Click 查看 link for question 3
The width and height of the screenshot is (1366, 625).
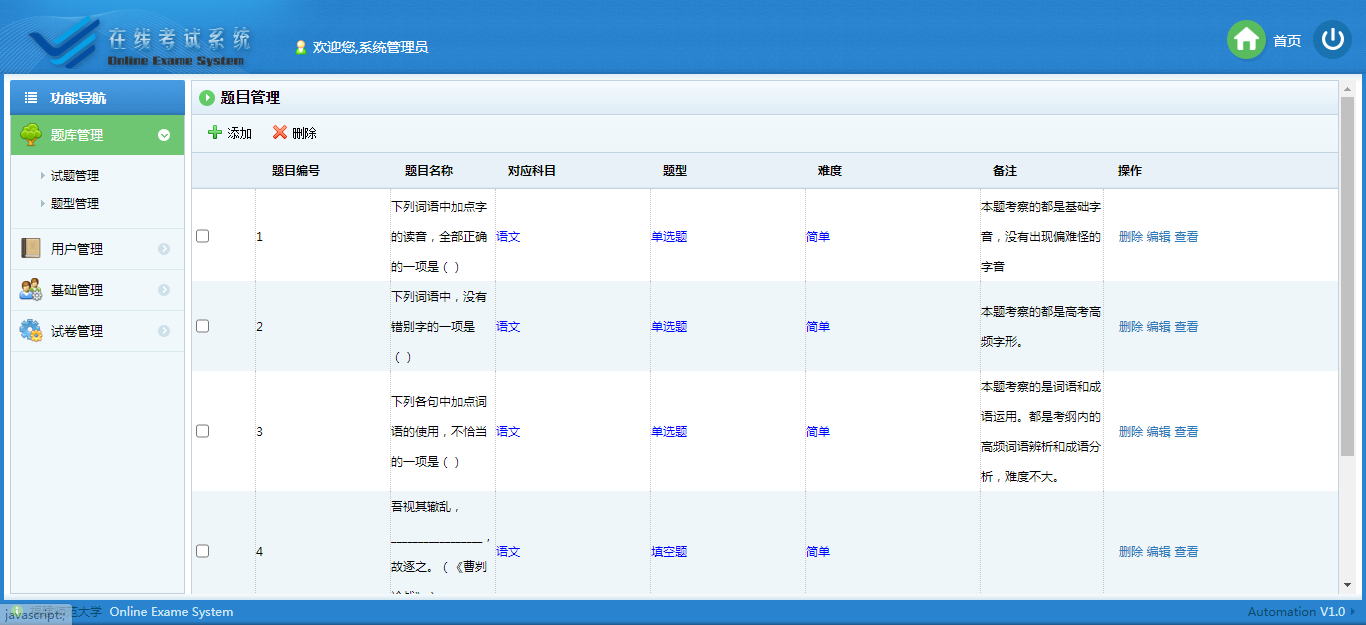click(1186, 432)
